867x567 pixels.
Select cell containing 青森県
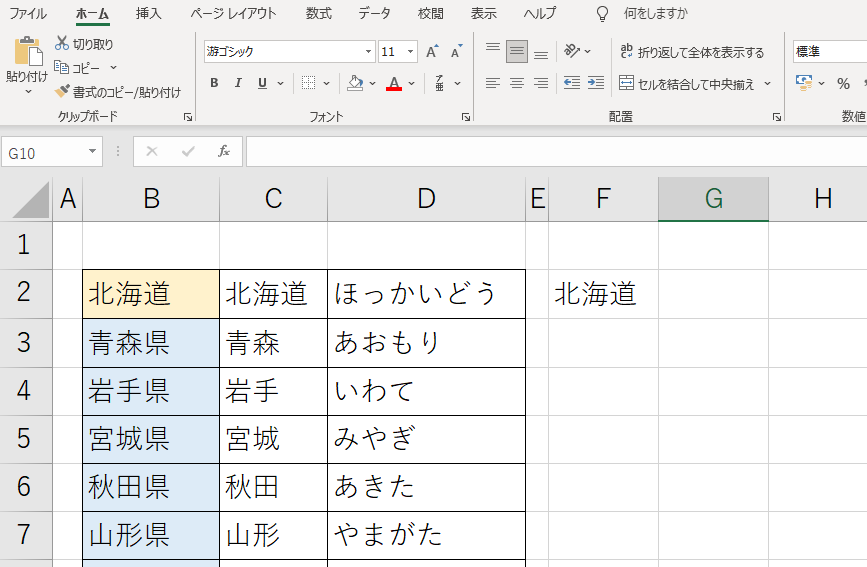click(151, 343)
